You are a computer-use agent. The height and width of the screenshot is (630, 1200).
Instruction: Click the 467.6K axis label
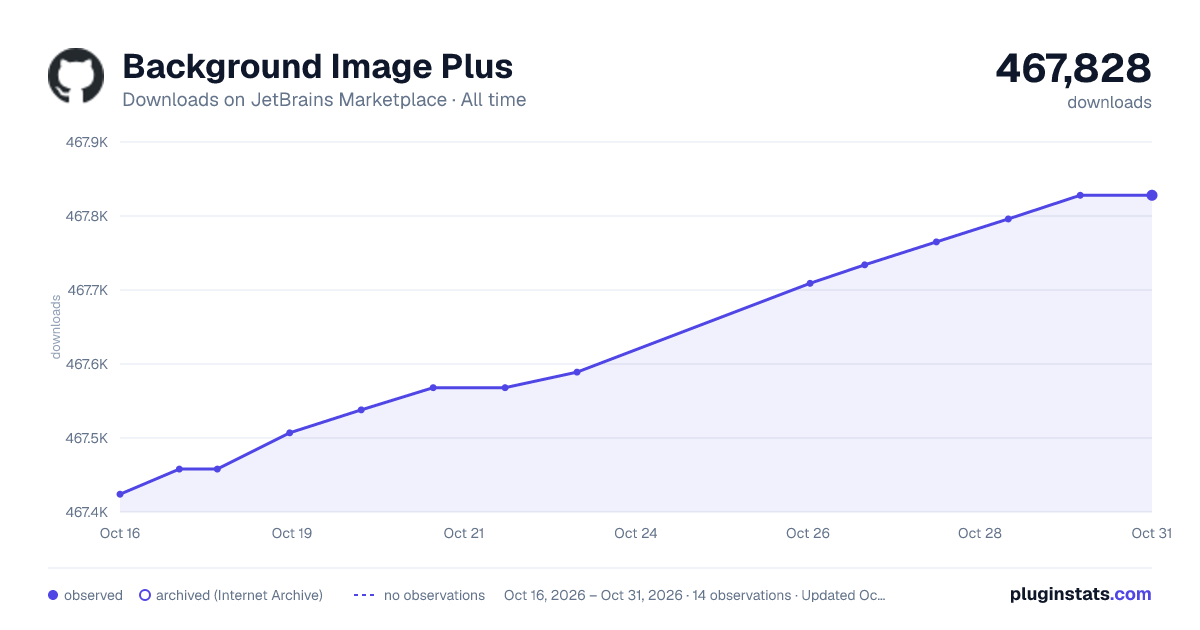[x=87, y=364]
